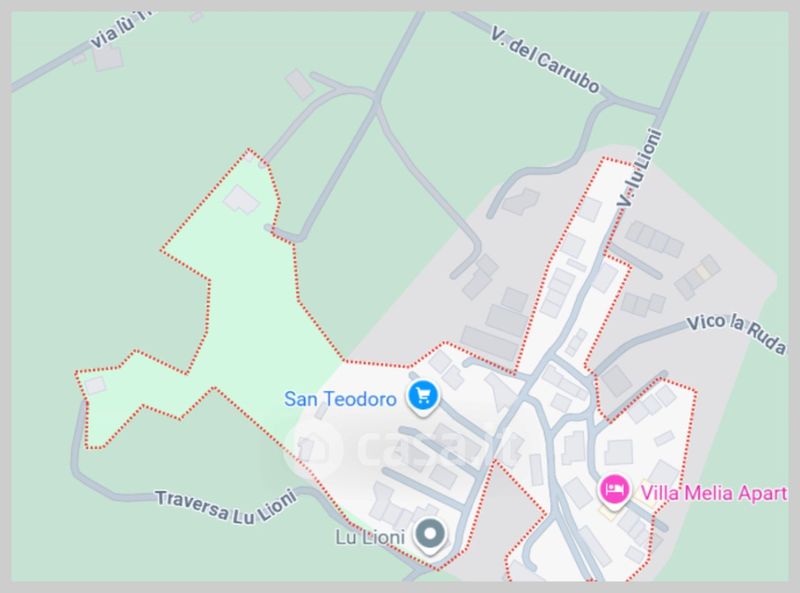The width and height of the screenshot is (800, 593).
Task: Open the Villa Melia Apart label
Action: 714,493
